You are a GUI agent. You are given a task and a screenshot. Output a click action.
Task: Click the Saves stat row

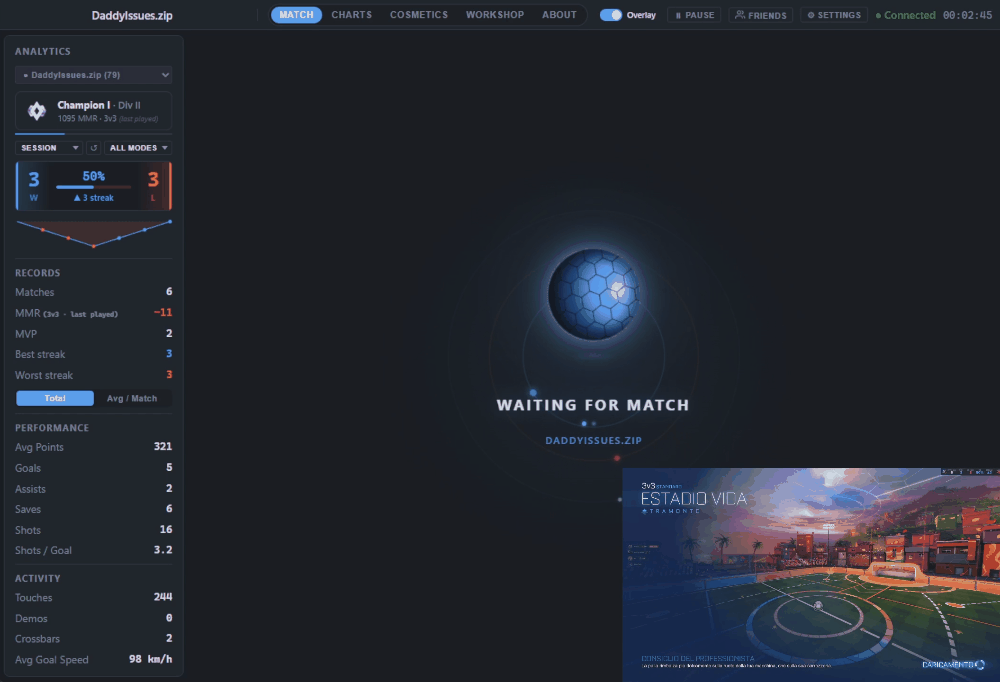pyautogui.click(x=94, y=509)
